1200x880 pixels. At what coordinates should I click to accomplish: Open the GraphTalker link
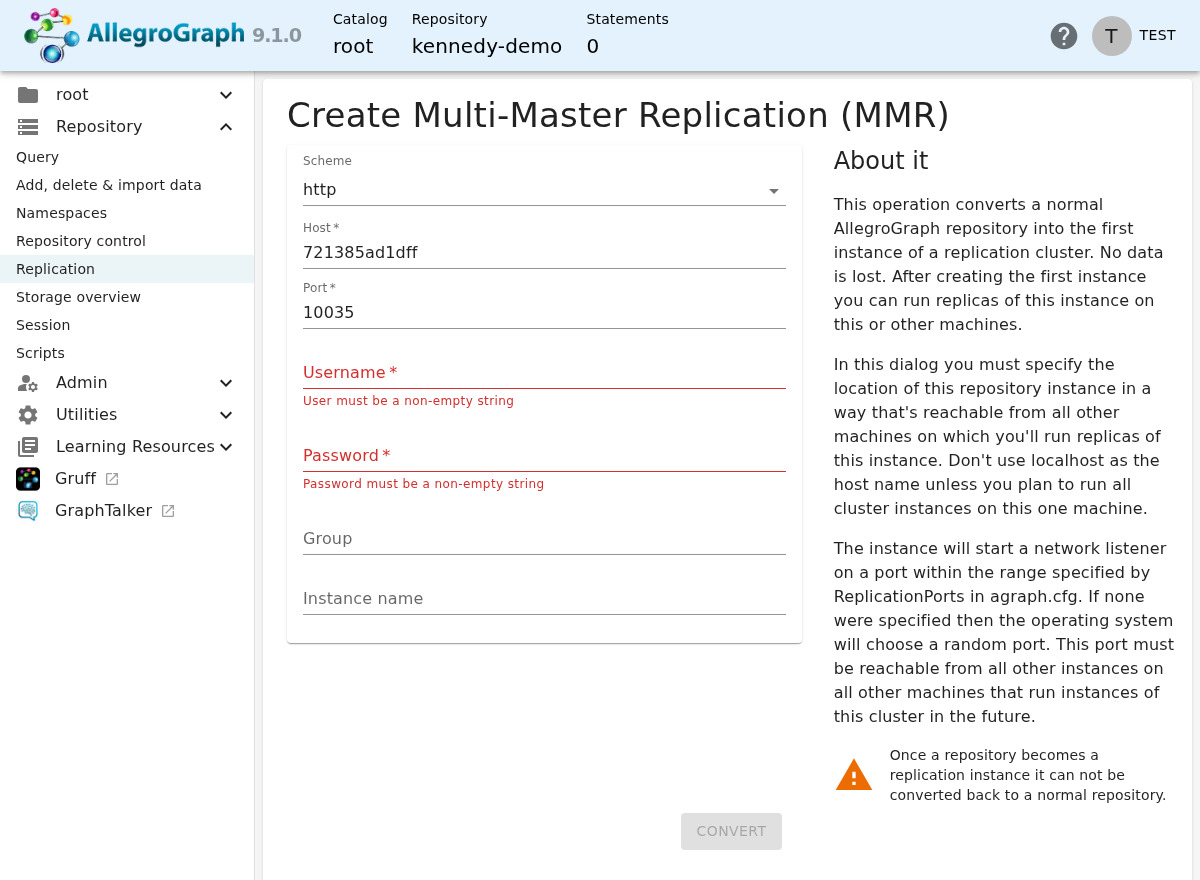click(x=103, y=511)
